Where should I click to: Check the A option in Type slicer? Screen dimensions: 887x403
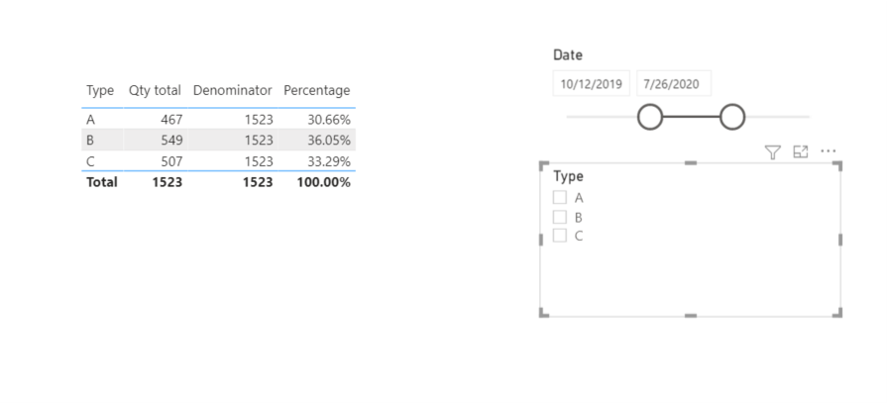(559, 198)
